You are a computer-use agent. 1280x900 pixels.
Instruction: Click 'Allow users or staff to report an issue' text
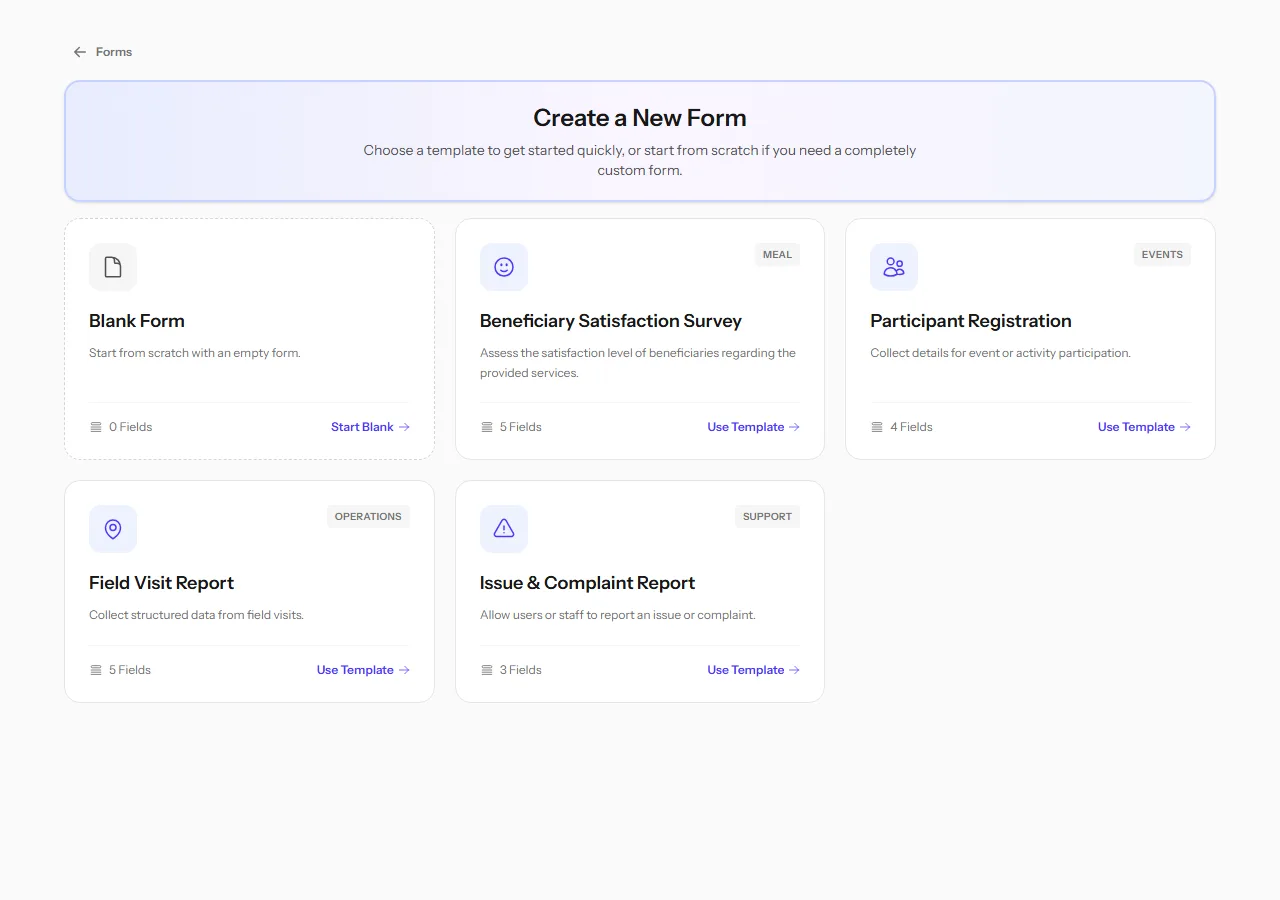pyautogui.click(x=618, y=615)
